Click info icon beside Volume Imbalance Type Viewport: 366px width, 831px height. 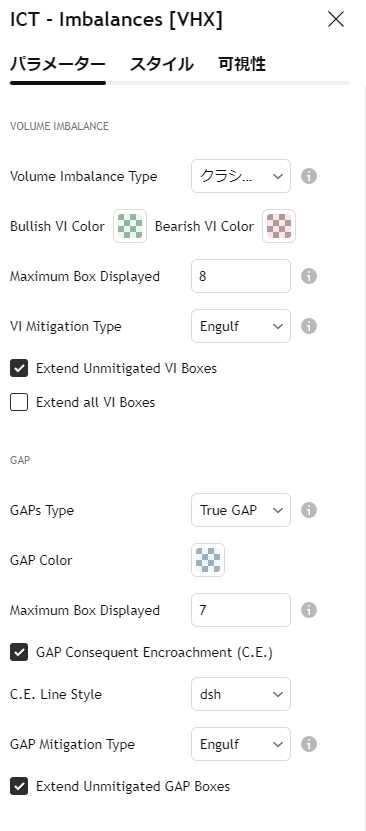click(x=309, y=176)
